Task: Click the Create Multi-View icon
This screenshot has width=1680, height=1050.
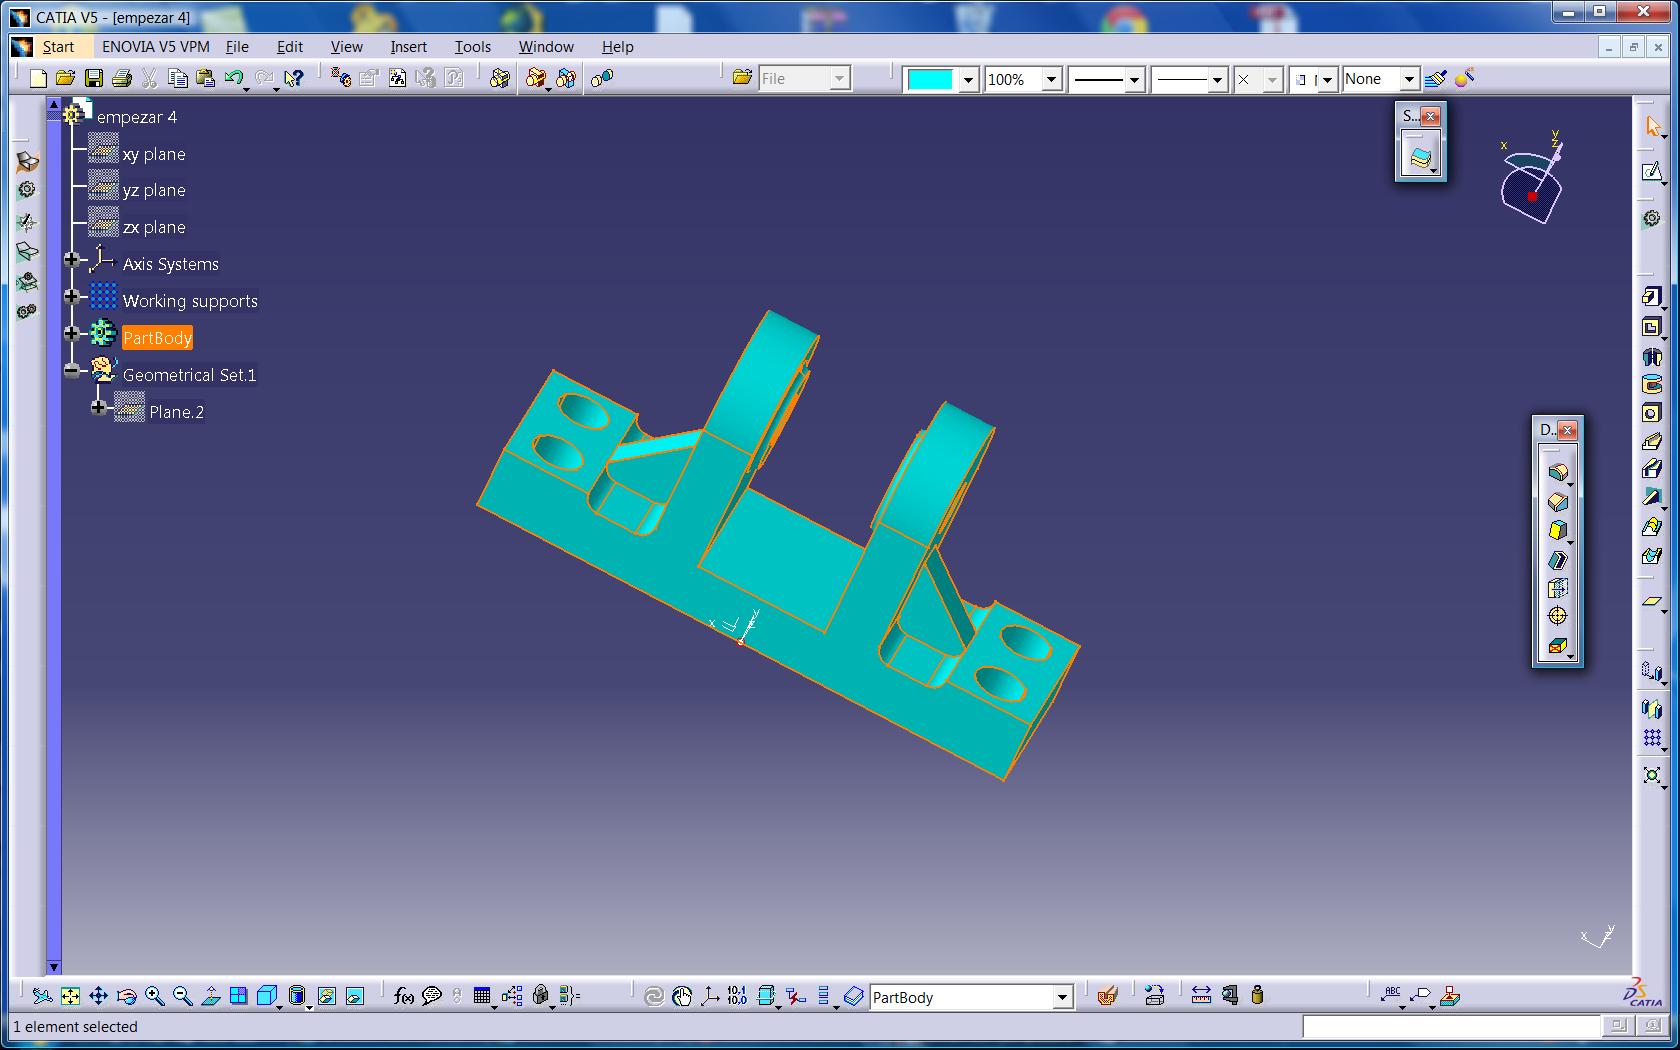Action: click(x=238, y=996)
